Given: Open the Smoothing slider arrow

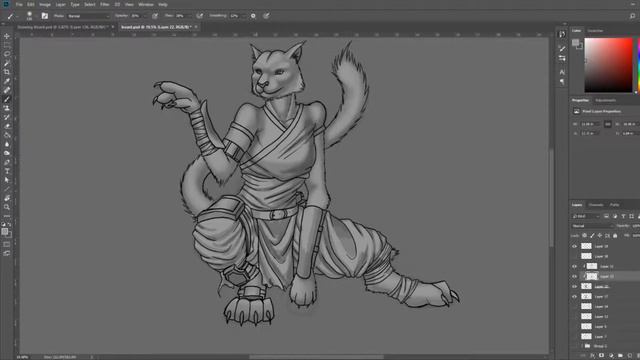Looking at the screenshot, I should (243, 16).
